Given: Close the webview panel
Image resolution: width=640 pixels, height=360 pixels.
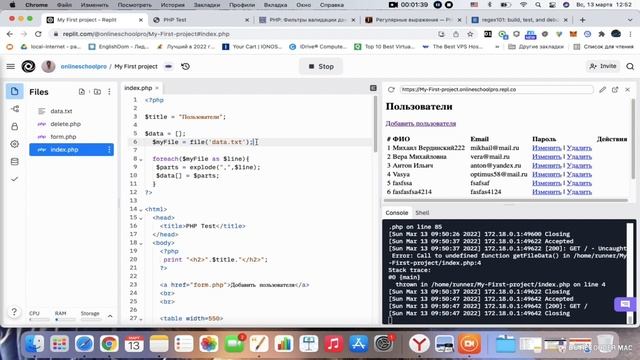Looking at the screenshot, I should pos(627,89).
